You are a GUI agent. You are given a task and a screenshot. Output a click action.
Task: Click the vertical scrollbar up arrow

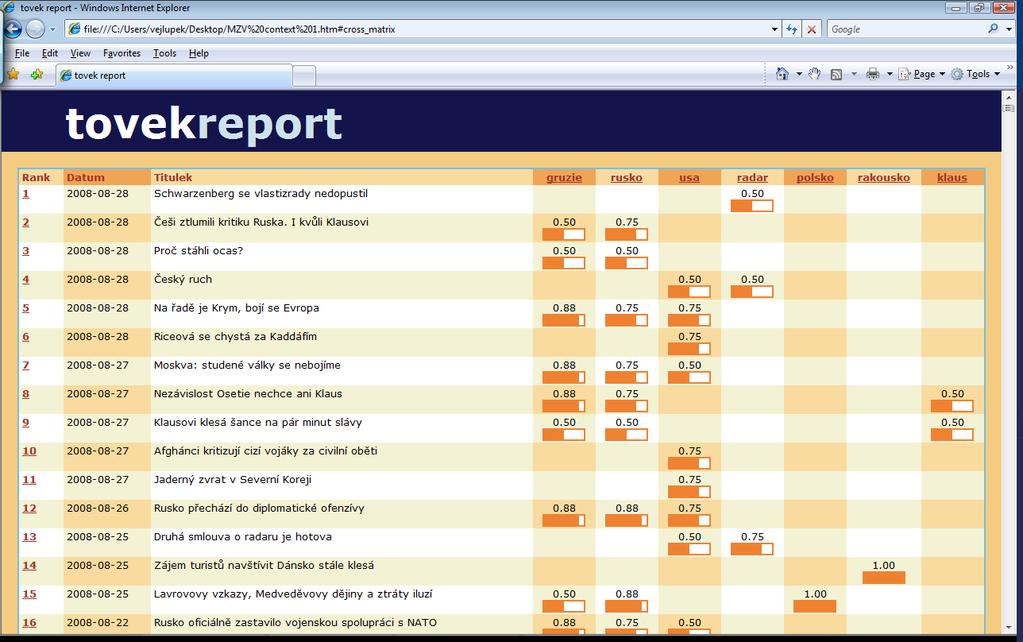pos(1009,97)
